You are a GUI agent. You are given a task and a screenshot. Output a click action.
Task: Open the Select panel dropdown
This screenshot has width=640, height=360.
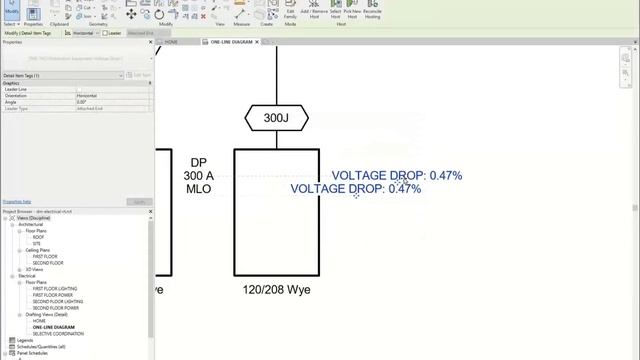(x=11, y=24)
